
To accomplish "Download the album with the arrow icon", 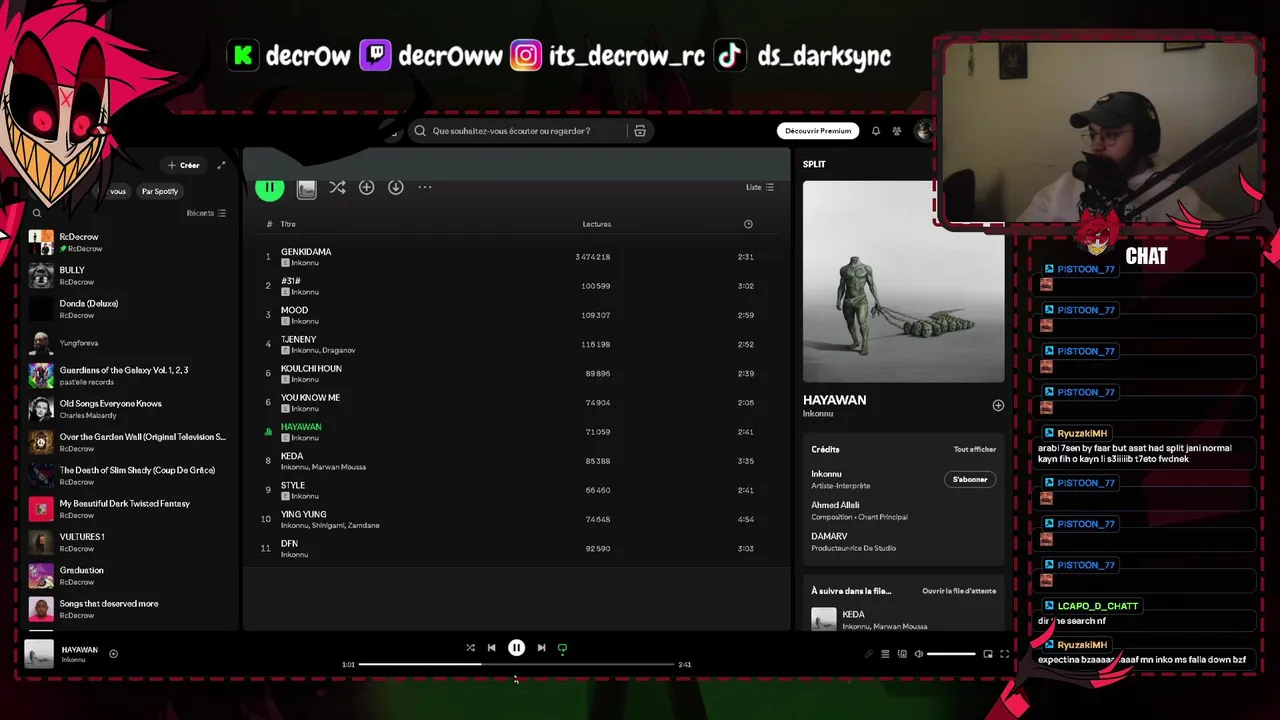I will click(396, 187).
